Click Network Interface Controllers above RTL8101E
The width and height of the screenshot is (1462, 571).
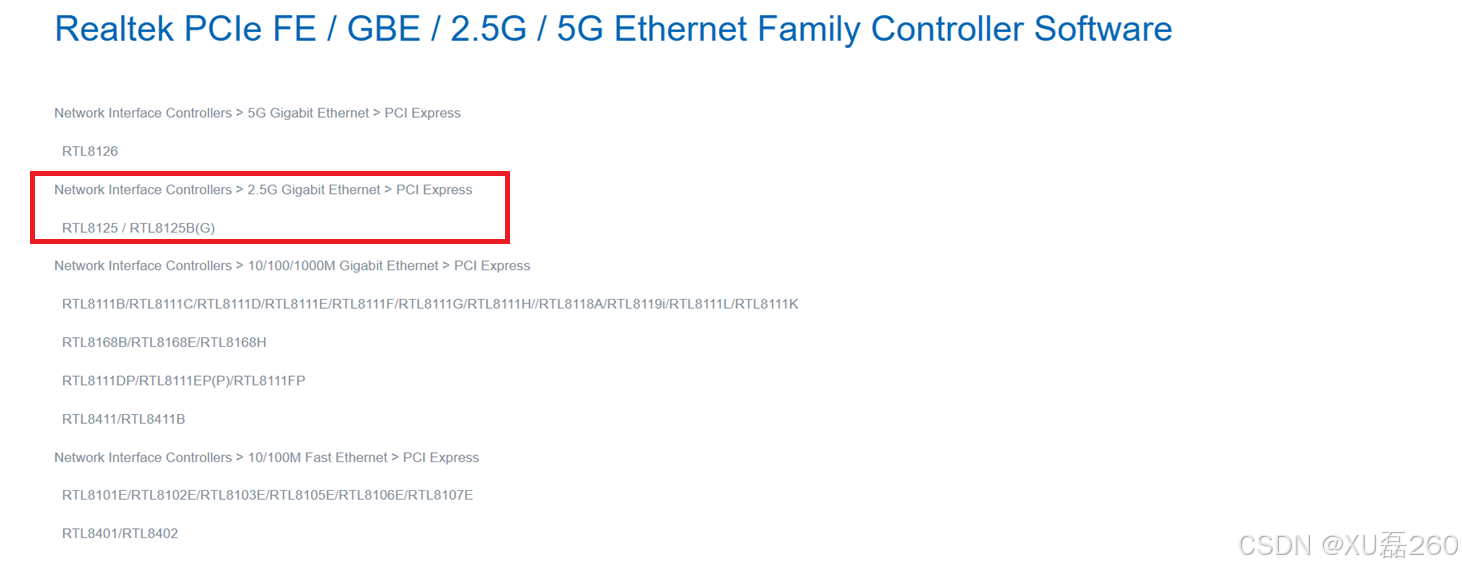pos(143,457)
